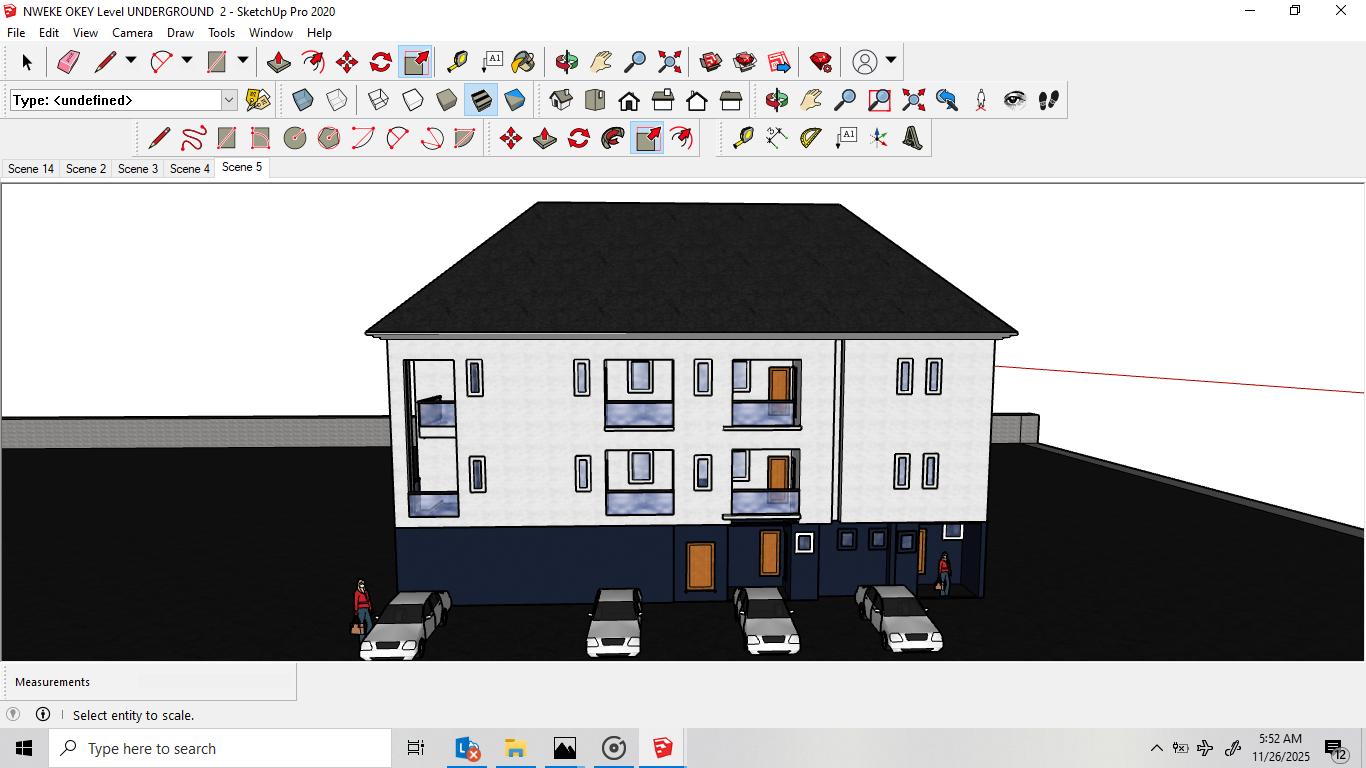The width and height of the screenshot is (1366, 768).
Task: Select the Follow Me tool
Action: tap(613, 138)
